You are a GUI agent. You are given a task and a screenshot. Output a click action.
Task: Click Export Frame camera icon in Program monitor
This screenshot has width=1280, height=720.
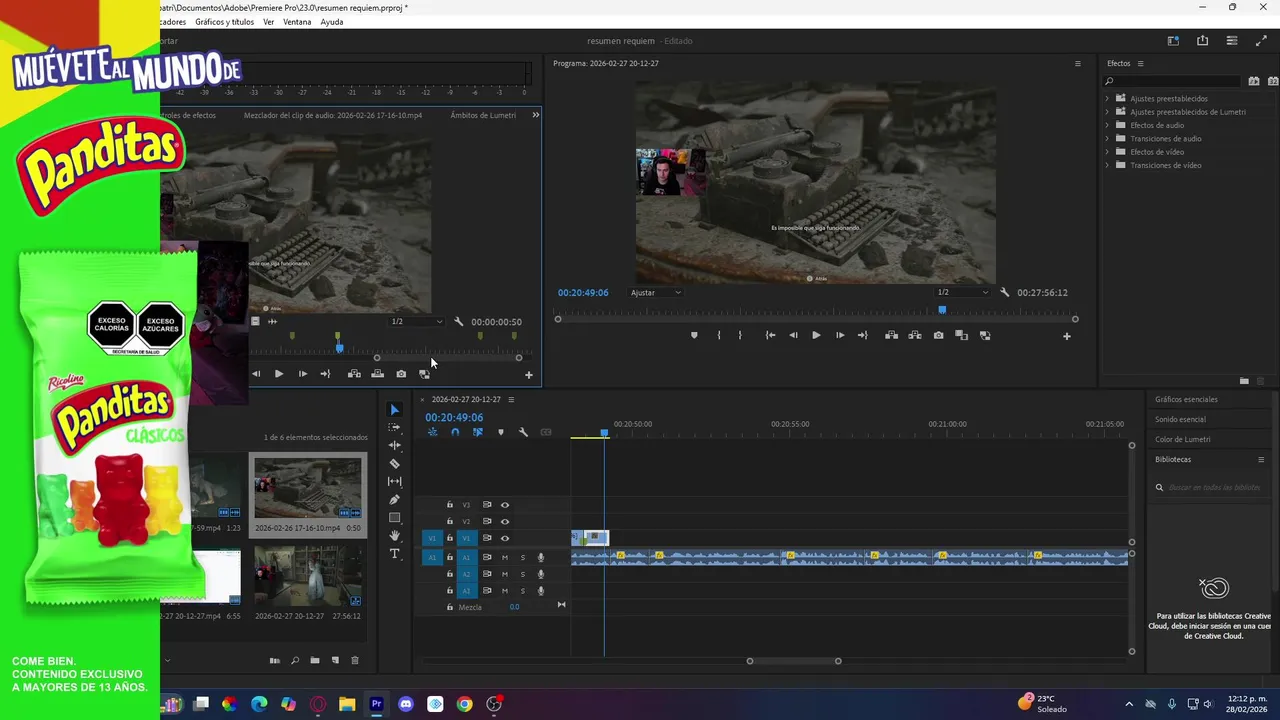(938, 336)
